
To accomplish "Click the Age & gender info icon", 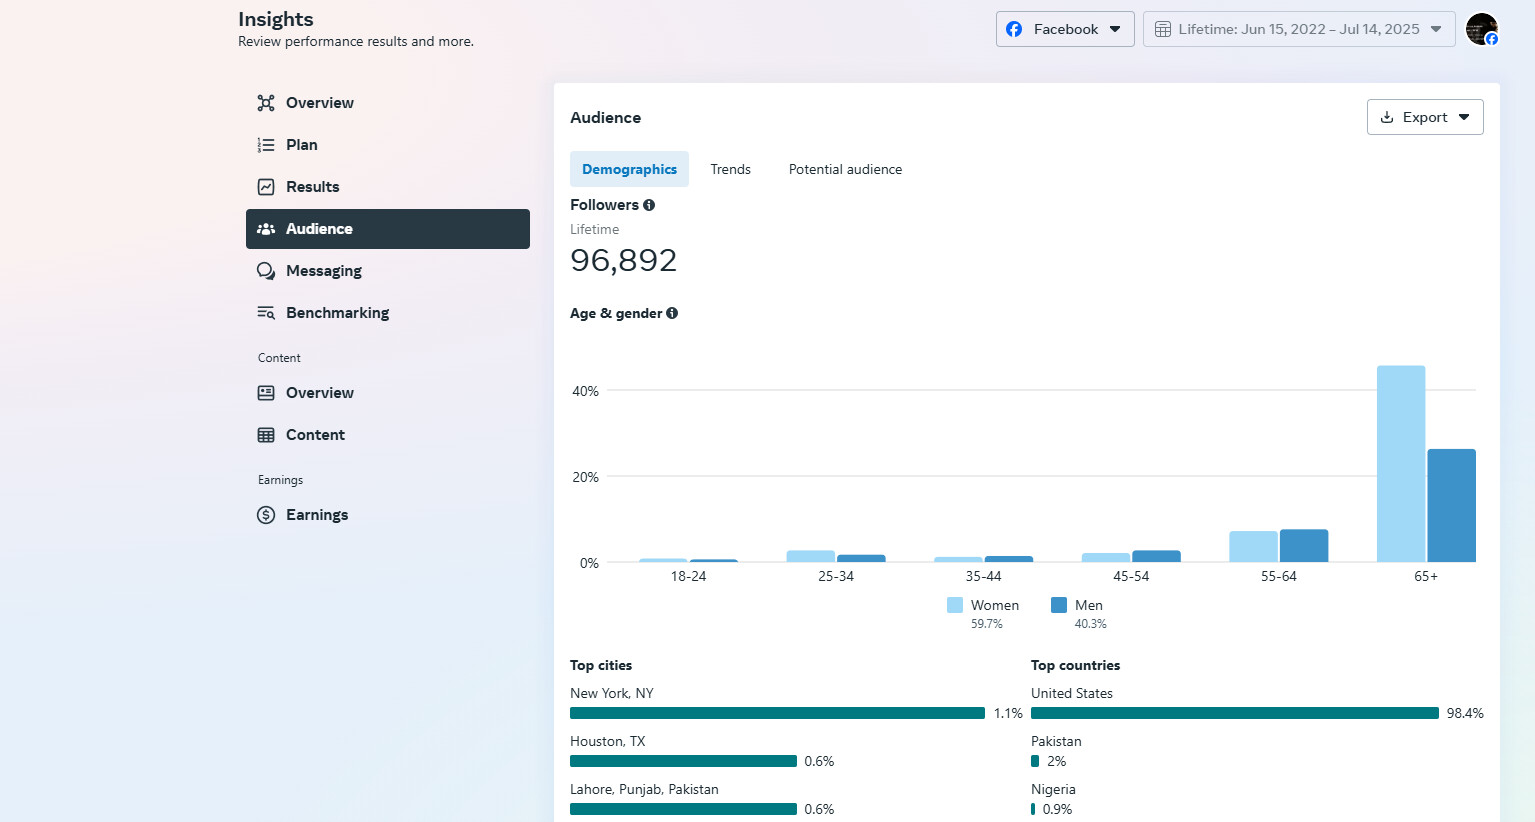I will (672, 313).
